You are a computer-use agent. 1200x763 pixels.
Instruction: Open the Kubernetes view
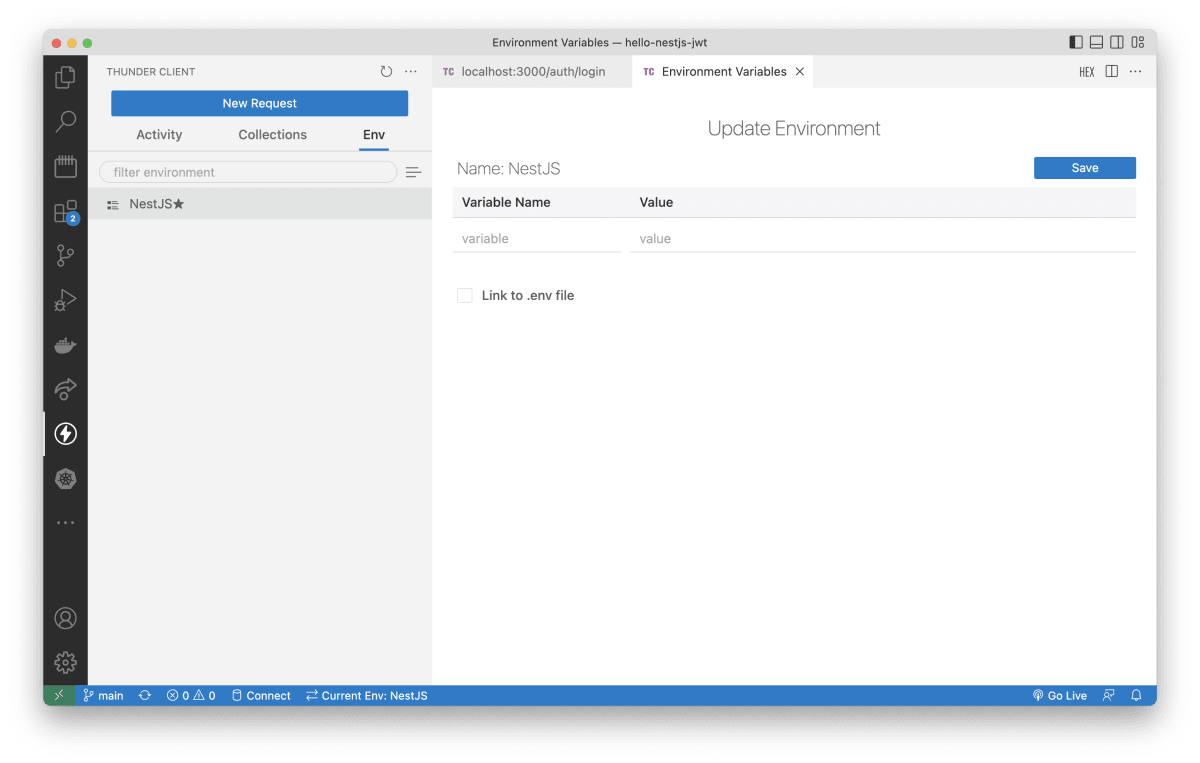[65, 479]
